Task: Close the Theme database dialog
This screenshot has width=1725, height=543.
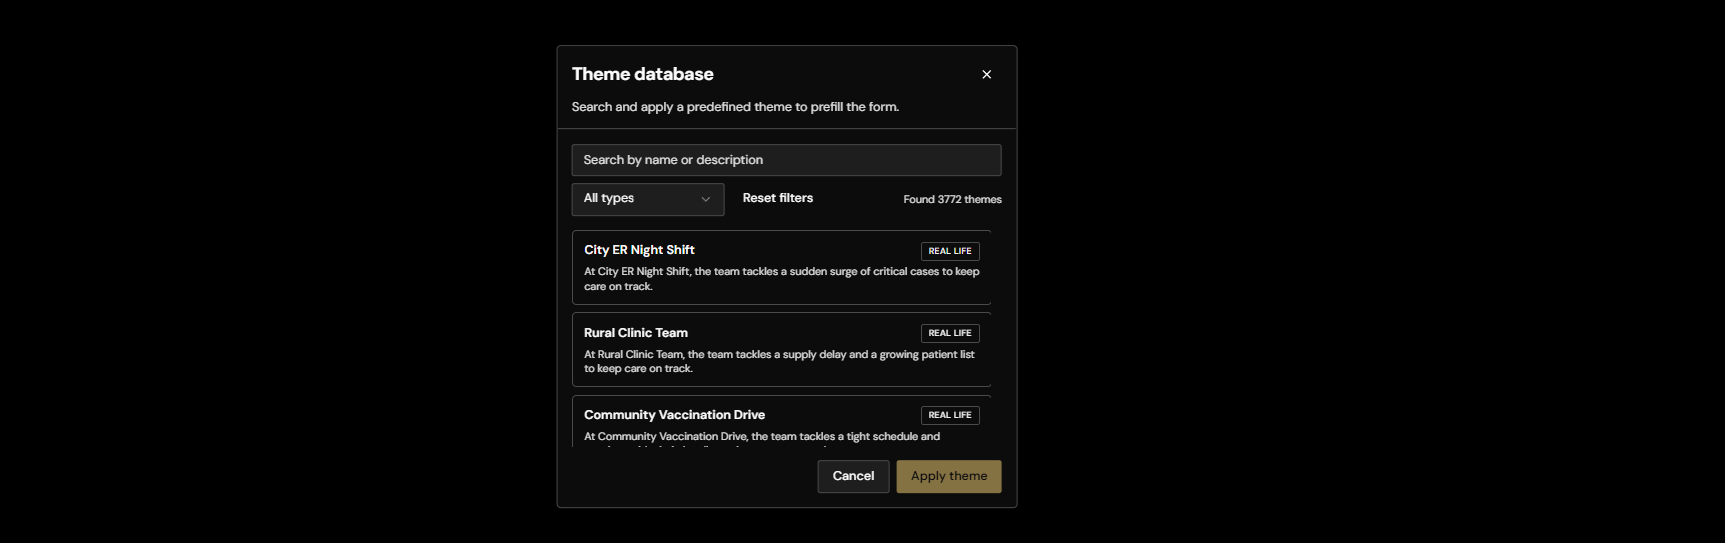Action: point(986,75)
